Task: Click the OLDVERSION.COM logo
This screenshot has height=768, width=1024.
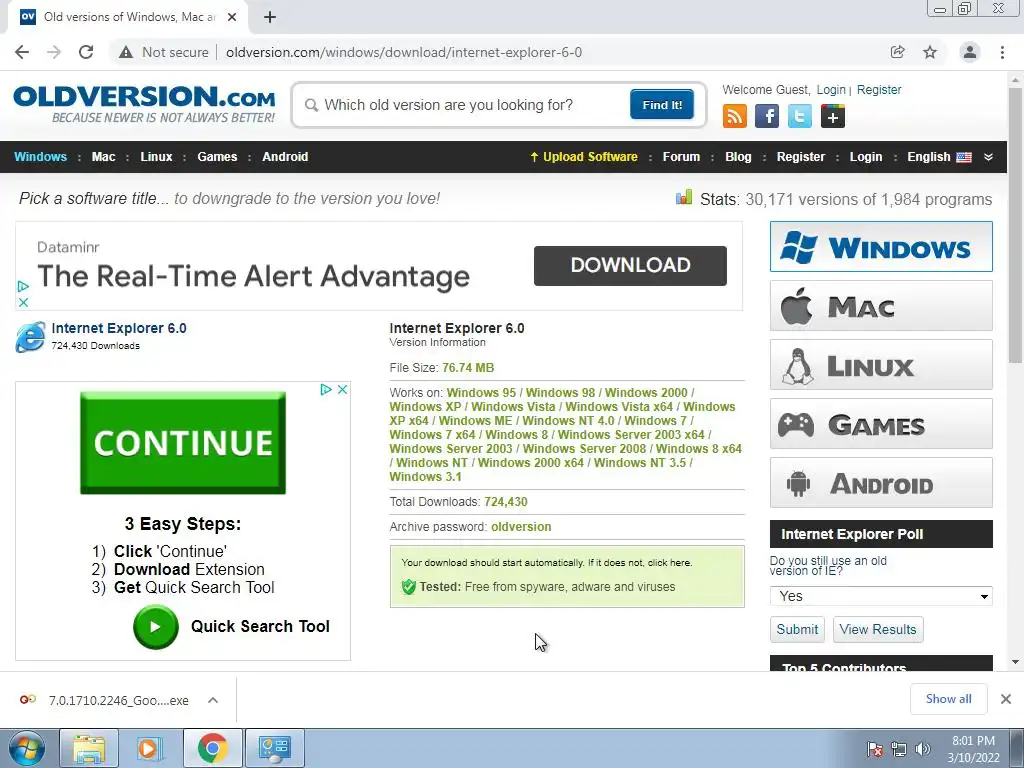Action: point(144,104)
